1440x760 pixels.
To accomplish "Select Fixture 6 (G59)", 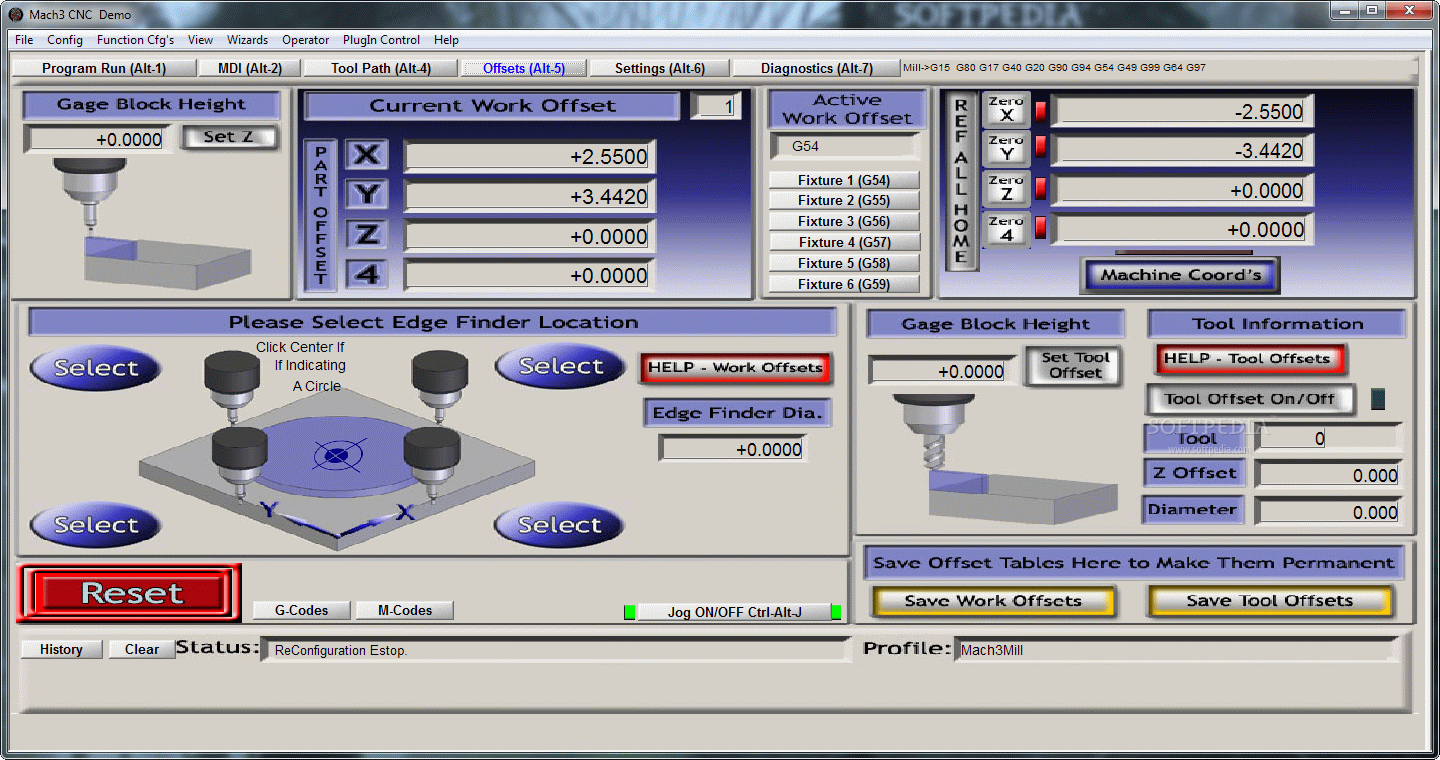I will (x=844, y=284).
